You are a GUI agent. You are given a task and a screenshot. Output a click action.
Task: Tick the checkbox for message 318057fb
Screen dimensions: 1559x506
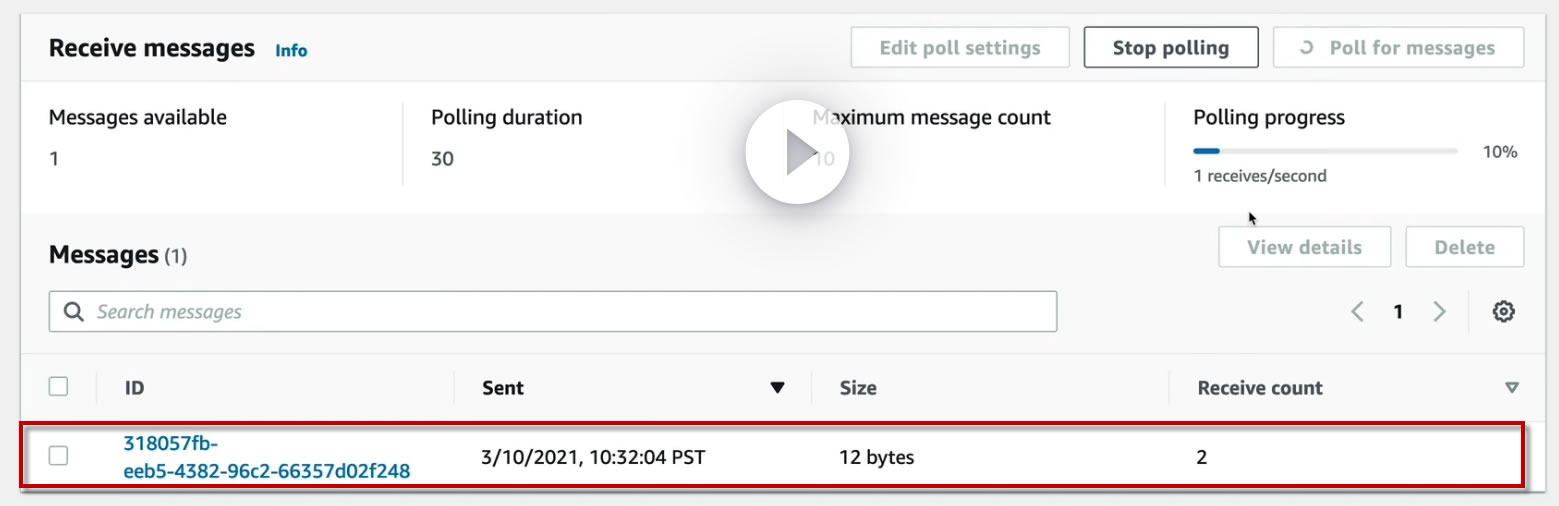coord(59,457)
